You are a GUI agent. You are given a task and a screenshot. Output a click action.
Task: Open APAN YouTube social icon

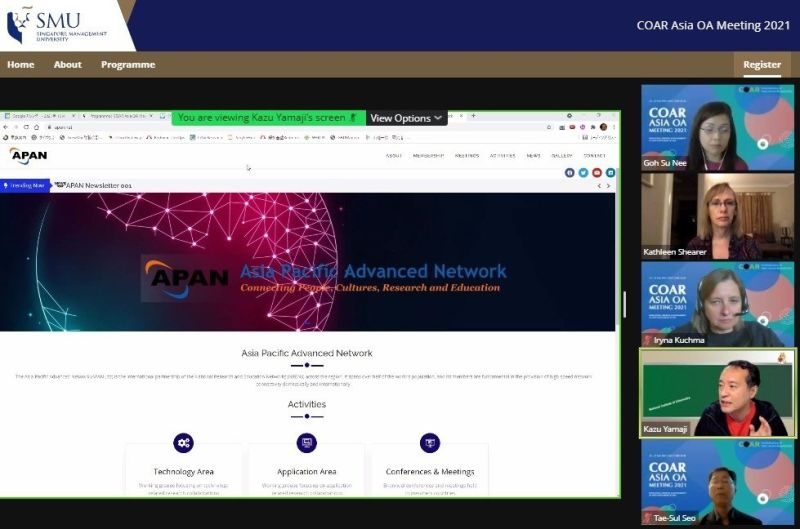[x=596, y=173]
